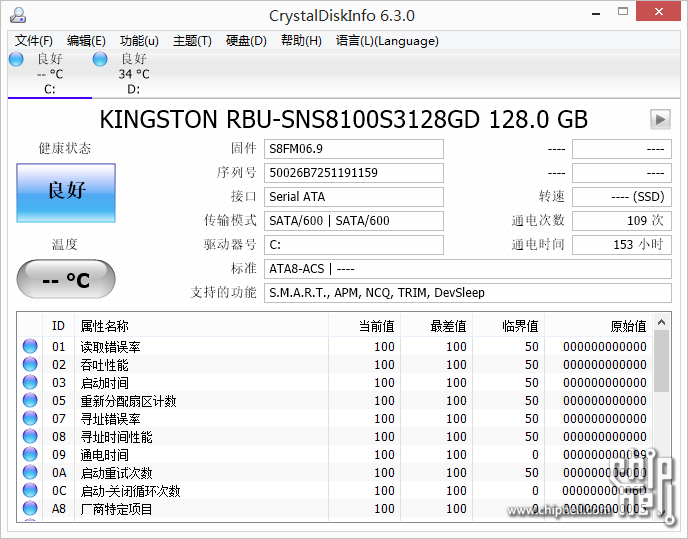The height and width of the screenshot is (539, 688).
Task: Click the 临界值 column header
Action: click(x=508, y=326)
